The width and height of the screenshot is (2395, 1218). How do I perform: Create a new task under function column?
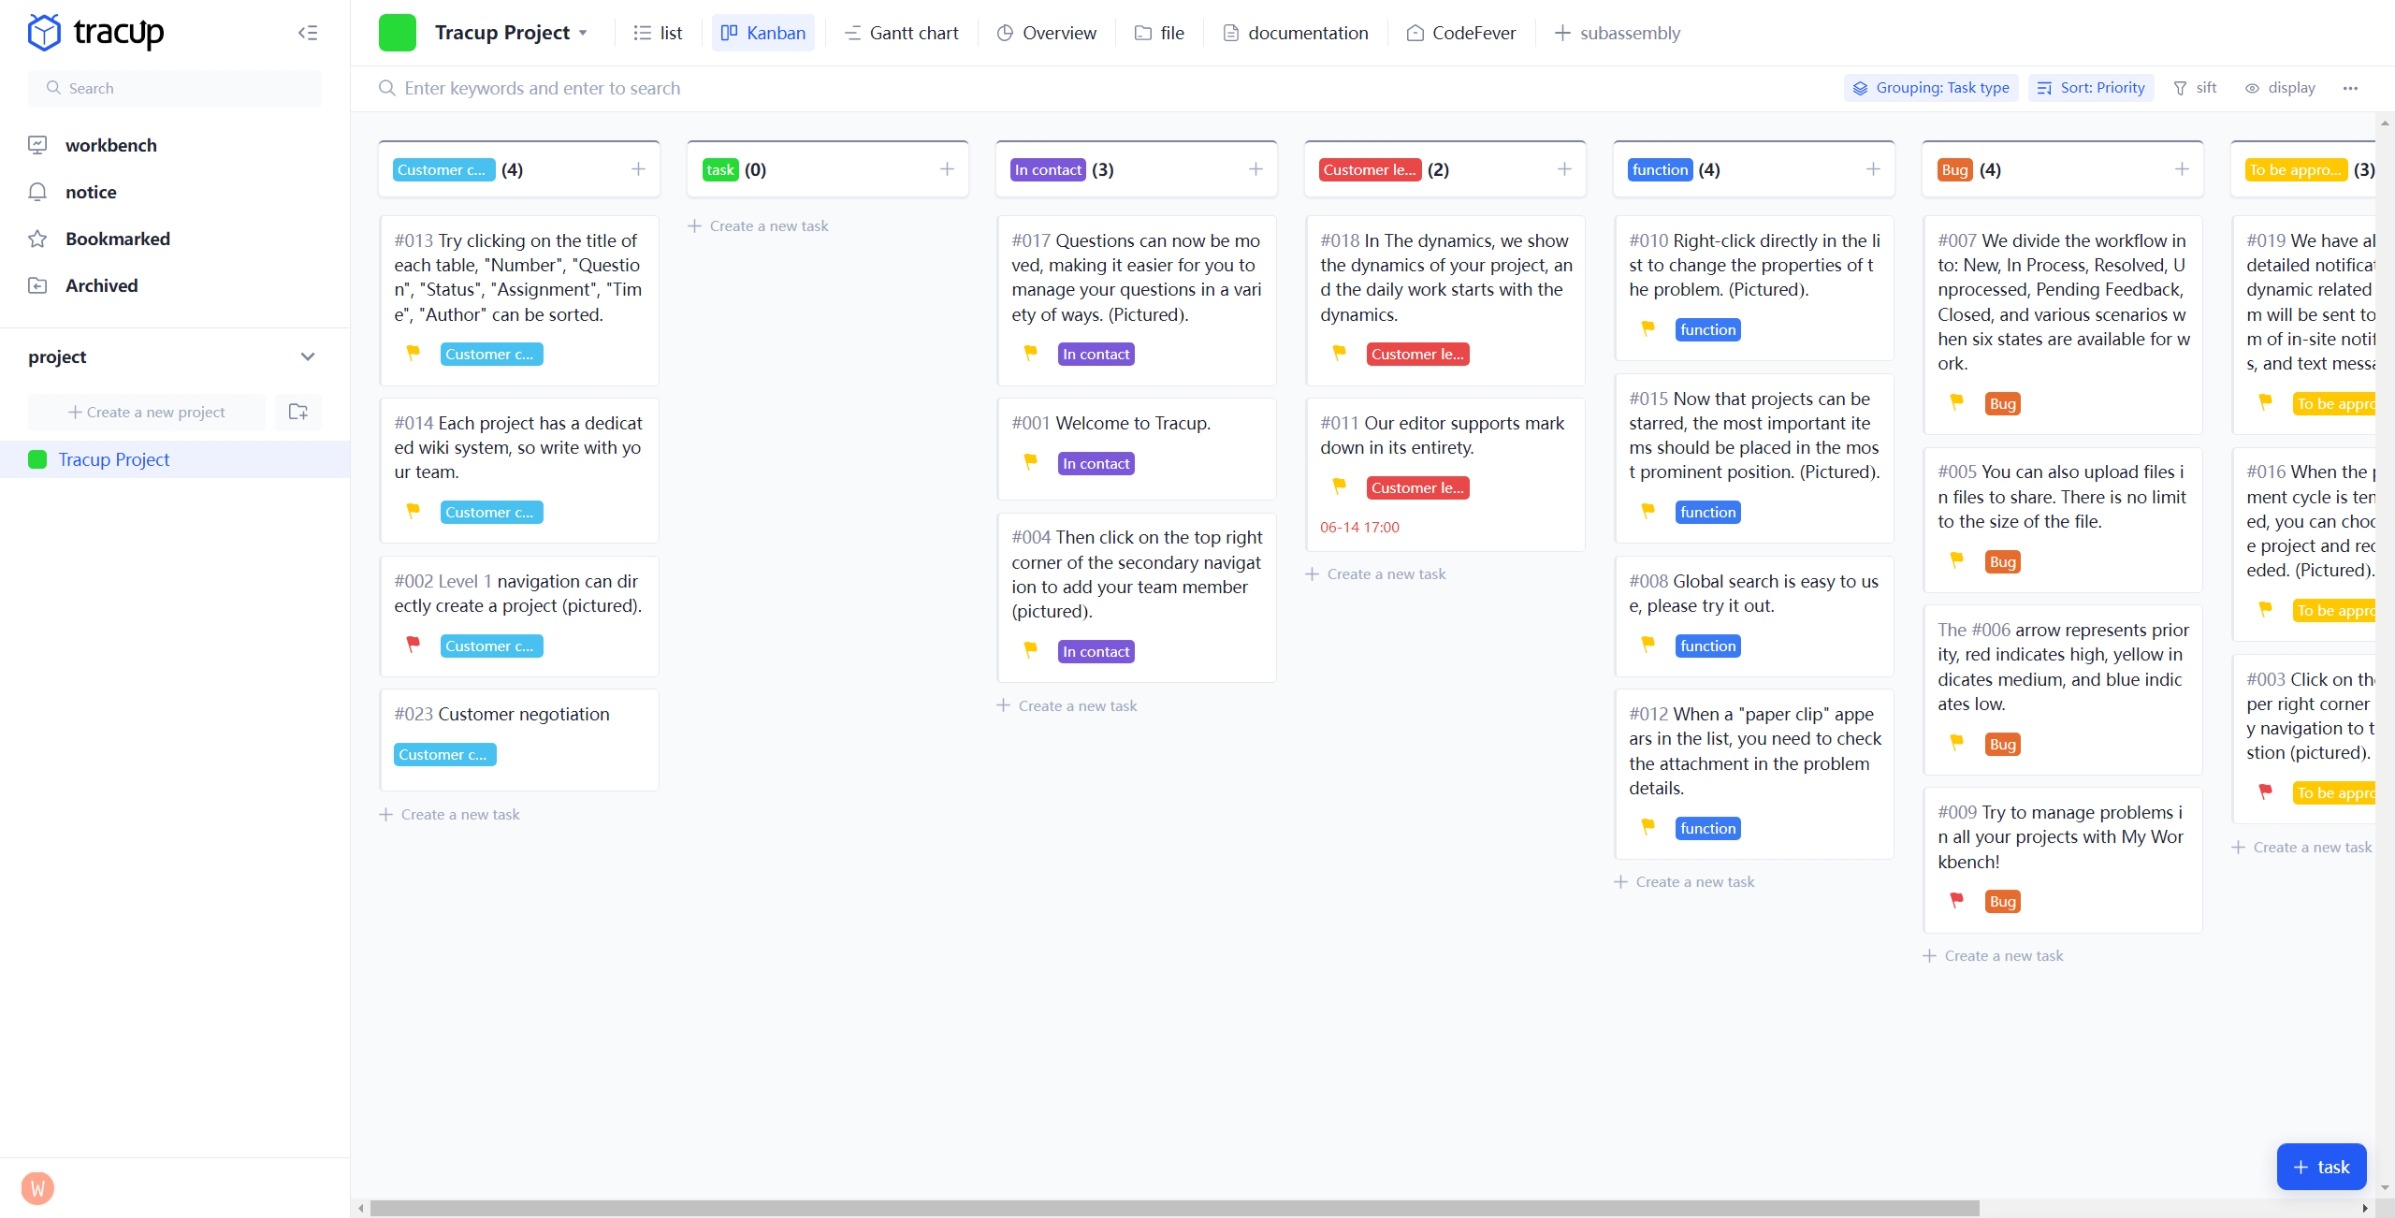pos(1684,882)
